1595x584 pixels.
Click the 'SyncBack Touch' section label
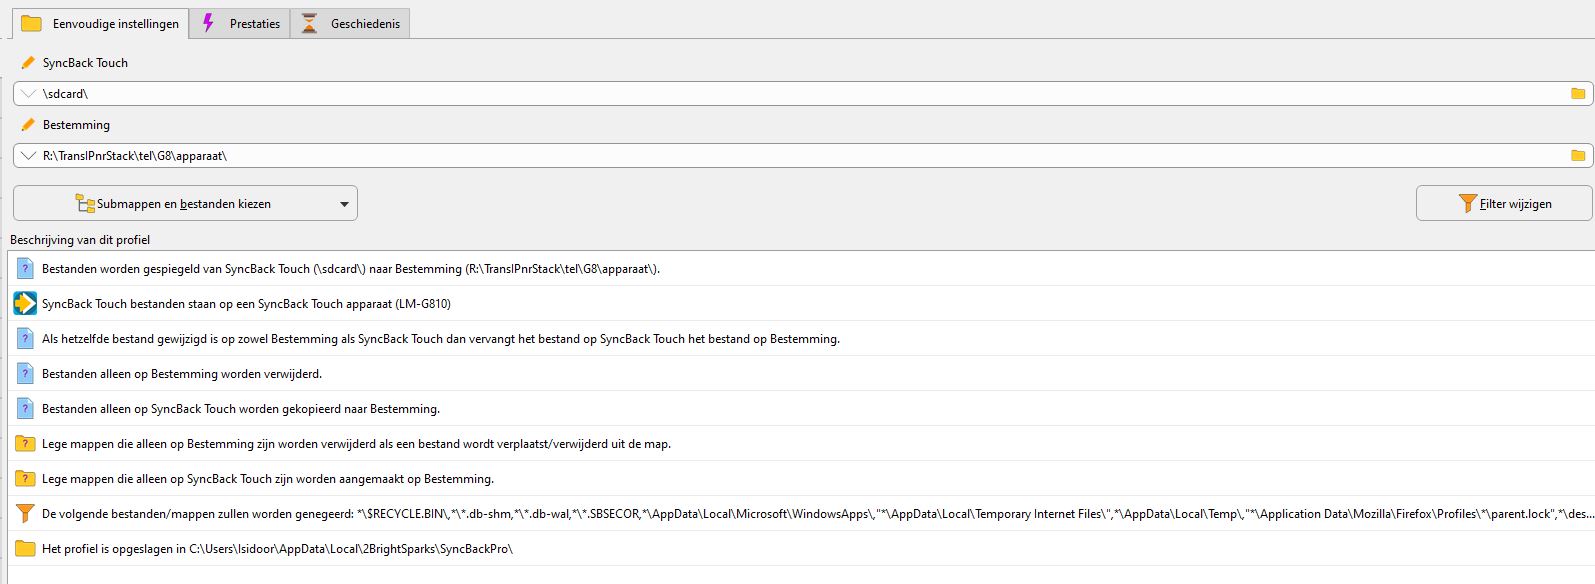85,63
